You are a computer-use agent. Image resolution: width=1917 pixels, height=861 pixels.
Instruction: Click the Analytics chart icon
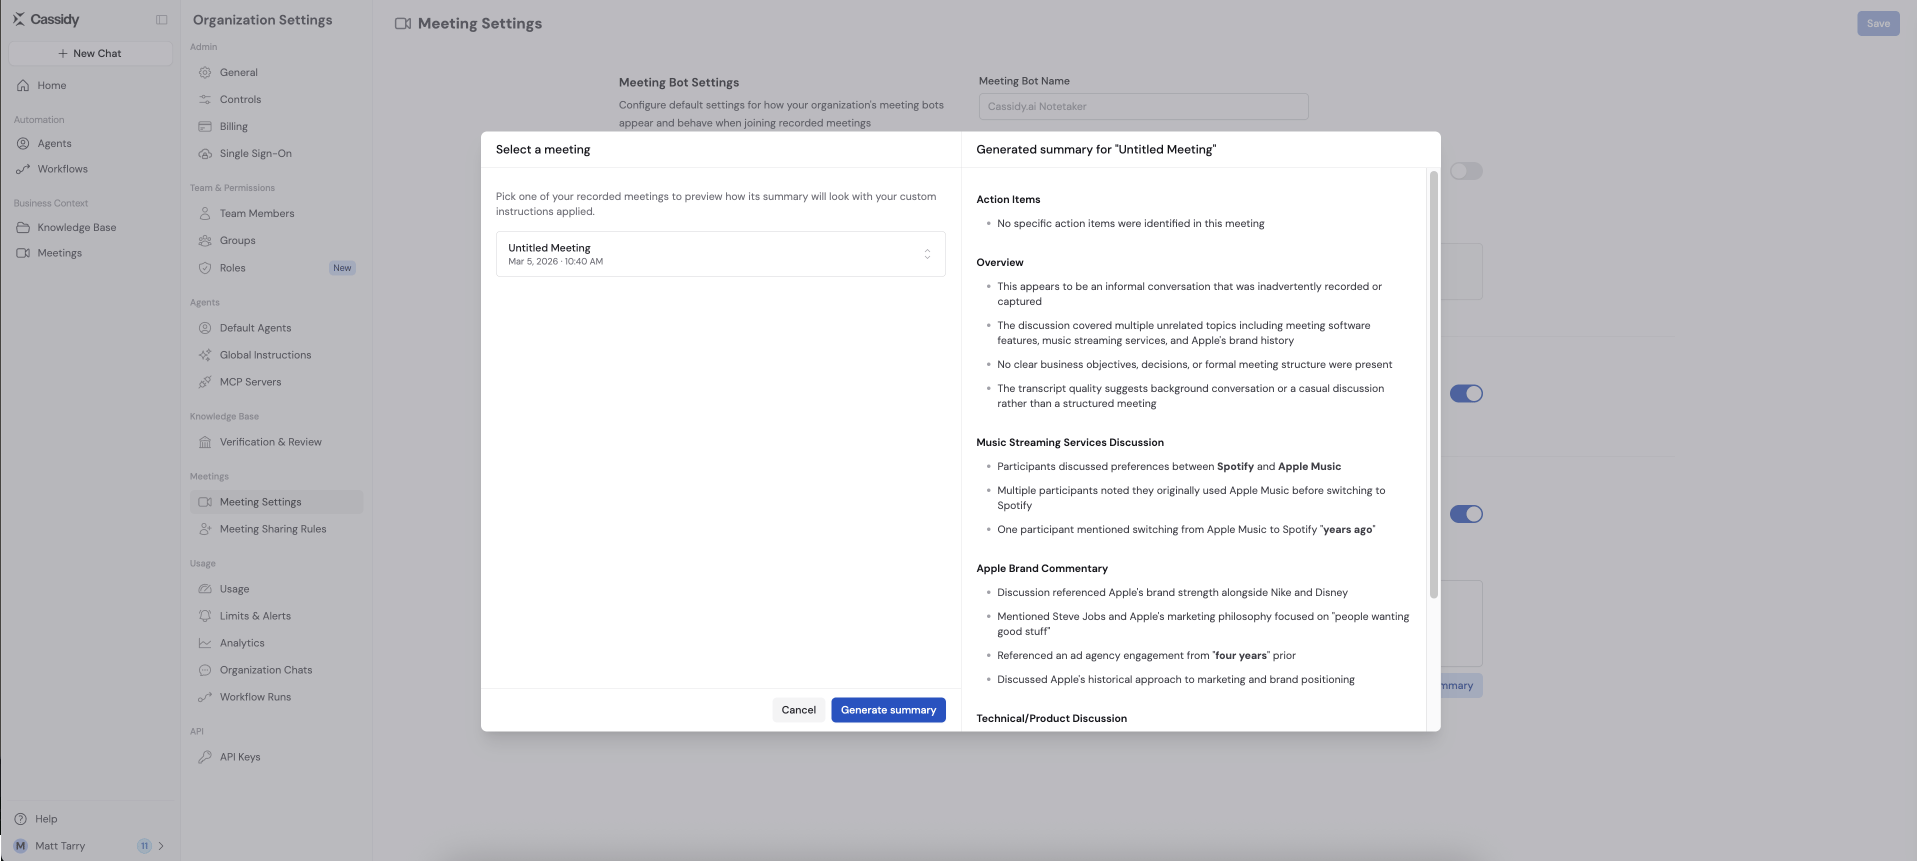(205, 643)
